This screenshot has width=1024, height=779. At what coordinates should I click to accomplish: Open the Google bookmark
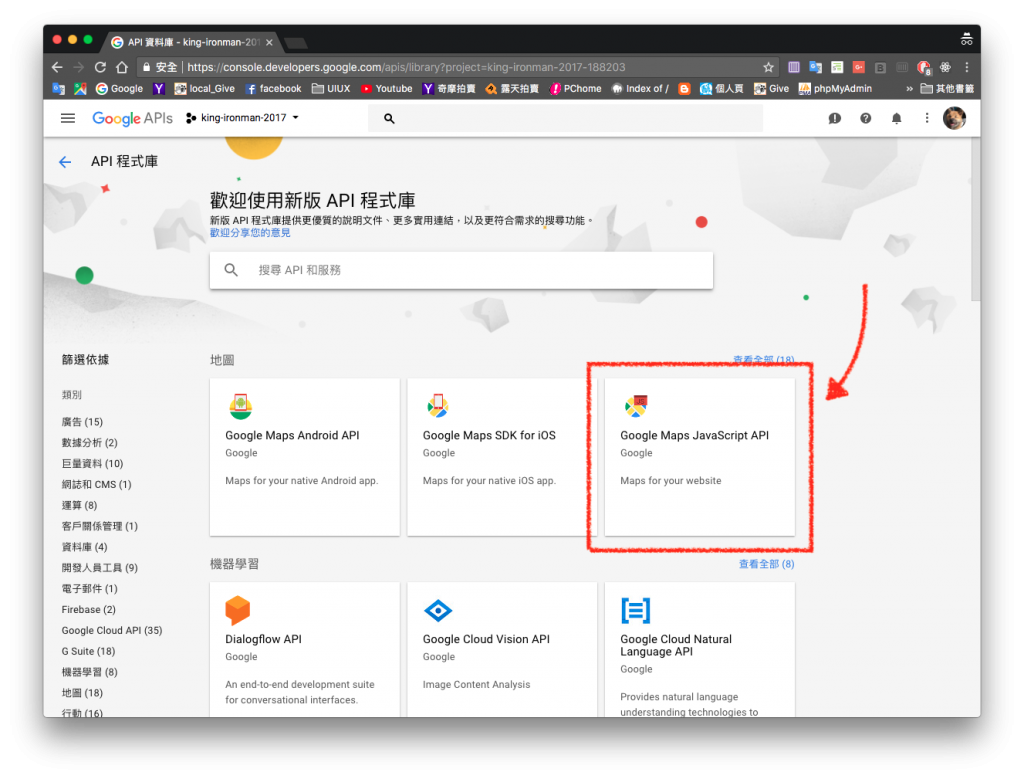point(119,89)
